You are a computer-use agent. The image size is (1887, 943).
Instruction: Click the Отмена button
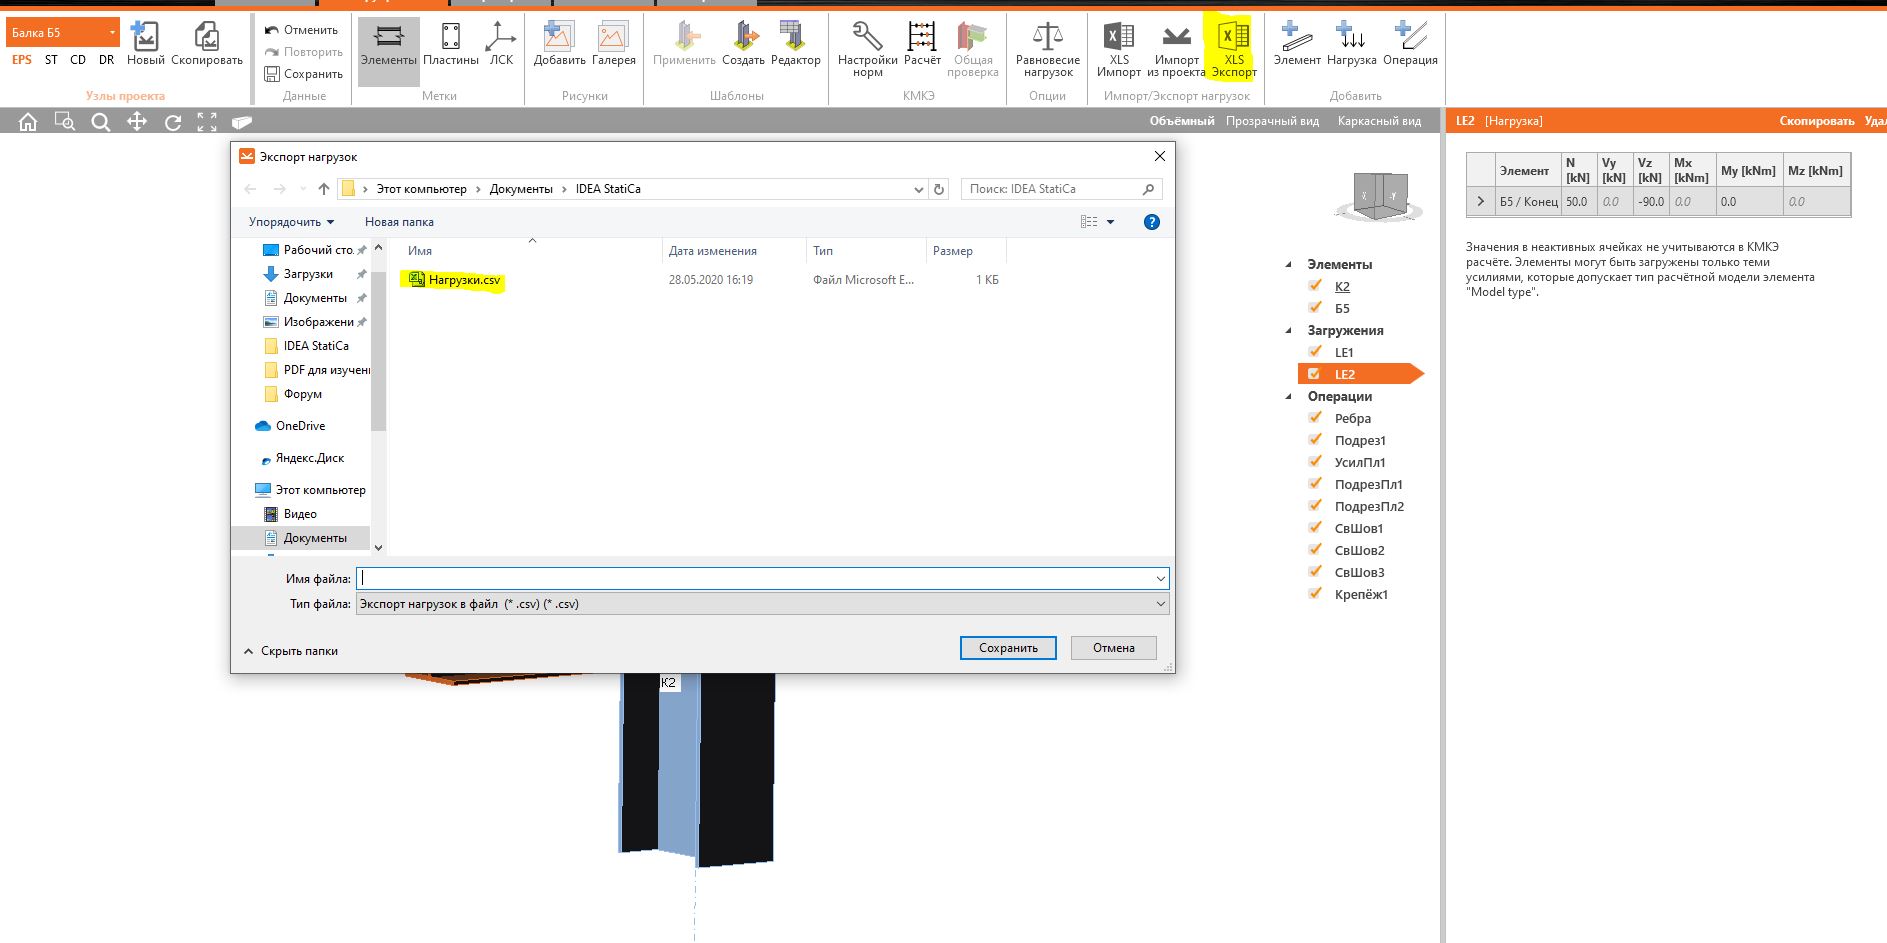coord(1113,648)
